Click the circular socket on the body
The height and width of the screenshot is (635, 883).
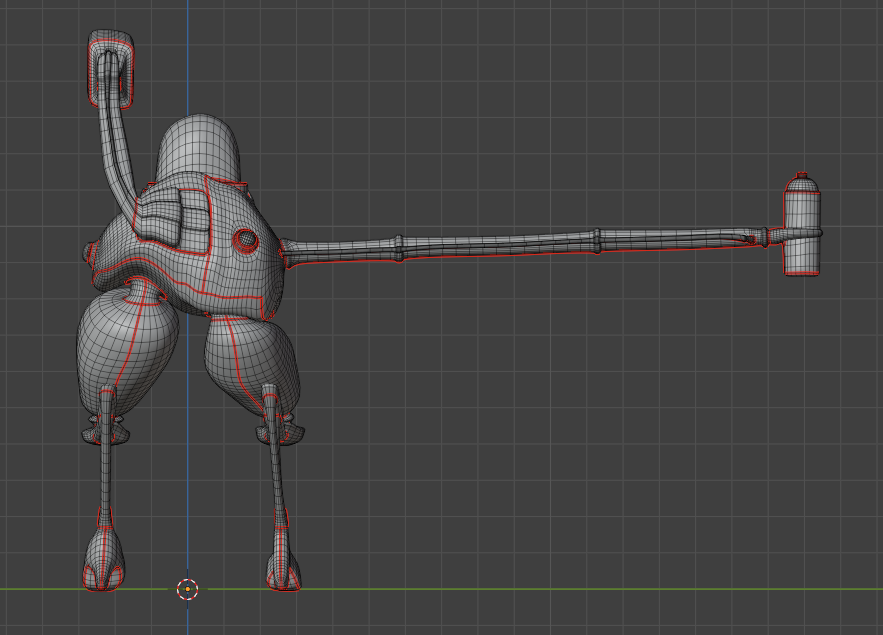pyautogui.click(x=246, y=240)
